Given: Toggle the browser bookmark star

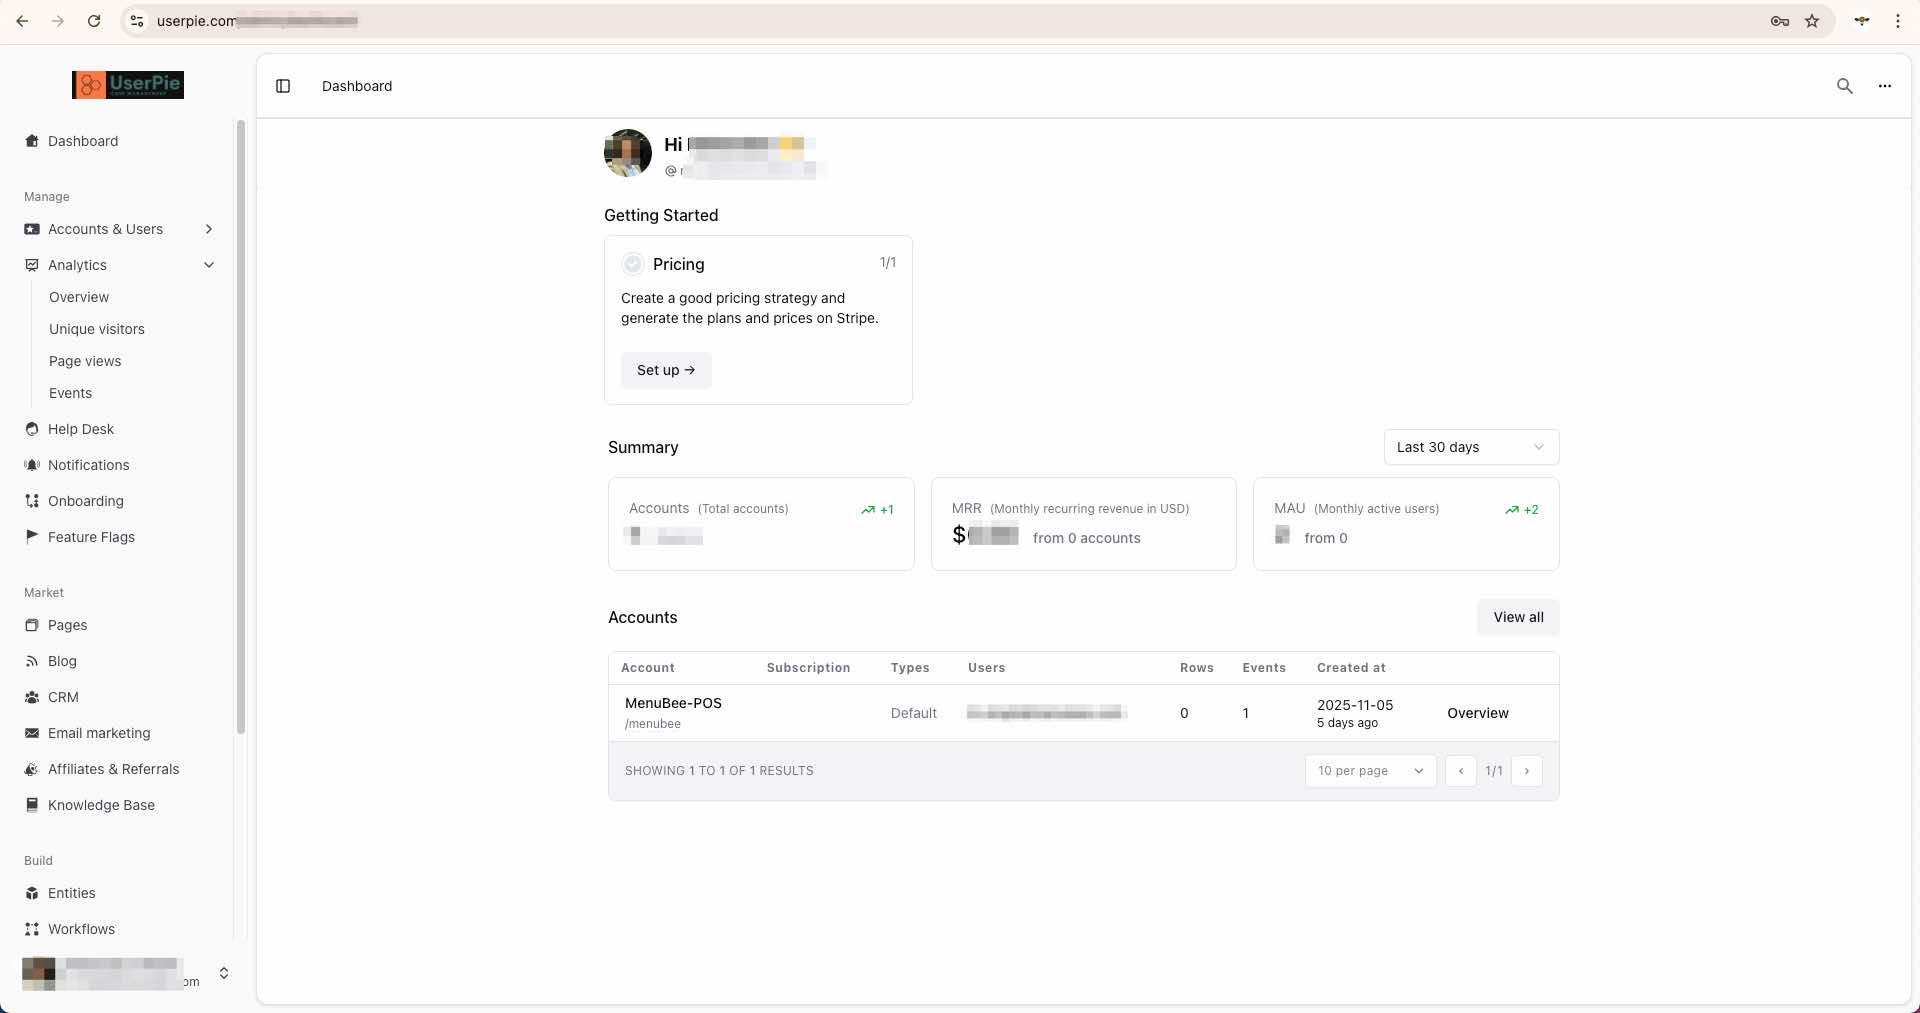Looking at the screenshot, I should 1813,20.
